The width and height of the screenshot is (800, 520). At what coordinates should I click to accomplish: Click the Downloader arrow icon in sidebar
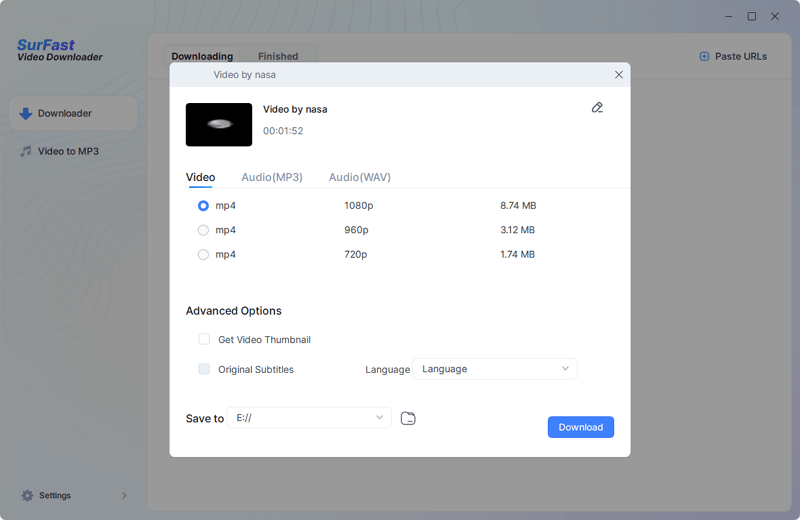point(26,113)
